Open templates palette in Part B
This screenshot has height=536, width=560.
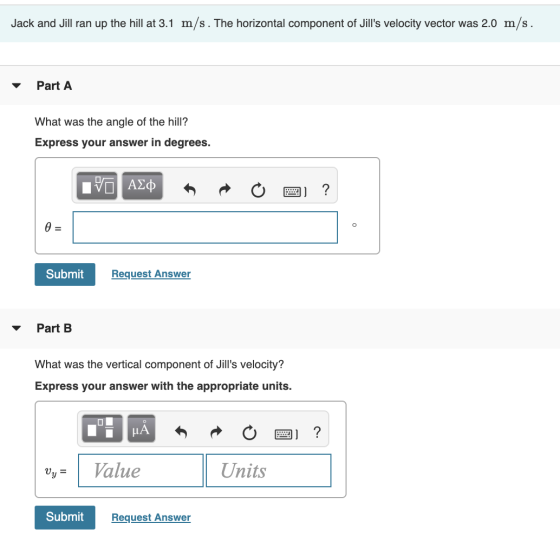pos(102,428)
